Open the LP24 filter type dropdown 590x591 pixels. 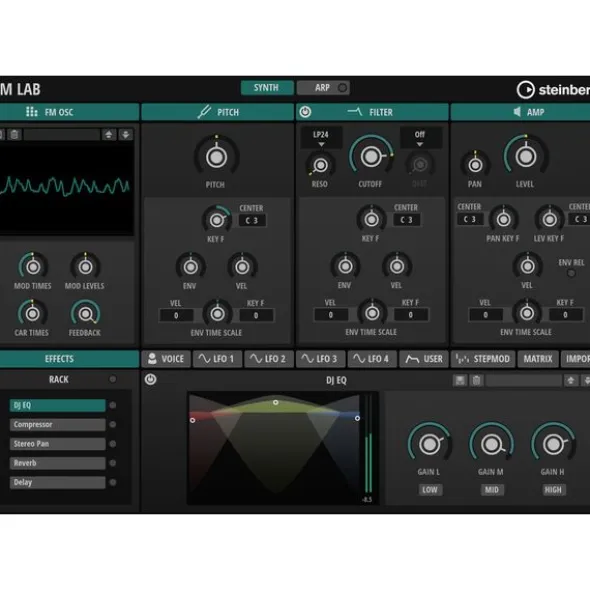[x=321, y=138]
